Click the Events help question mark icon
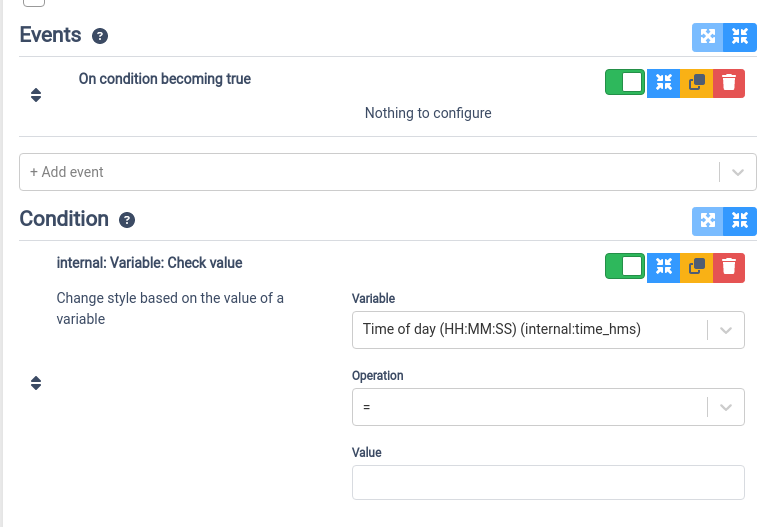Image resolution: width=771 pixels, height=527 pixels. pyautogui.click(x=100, y=36)
